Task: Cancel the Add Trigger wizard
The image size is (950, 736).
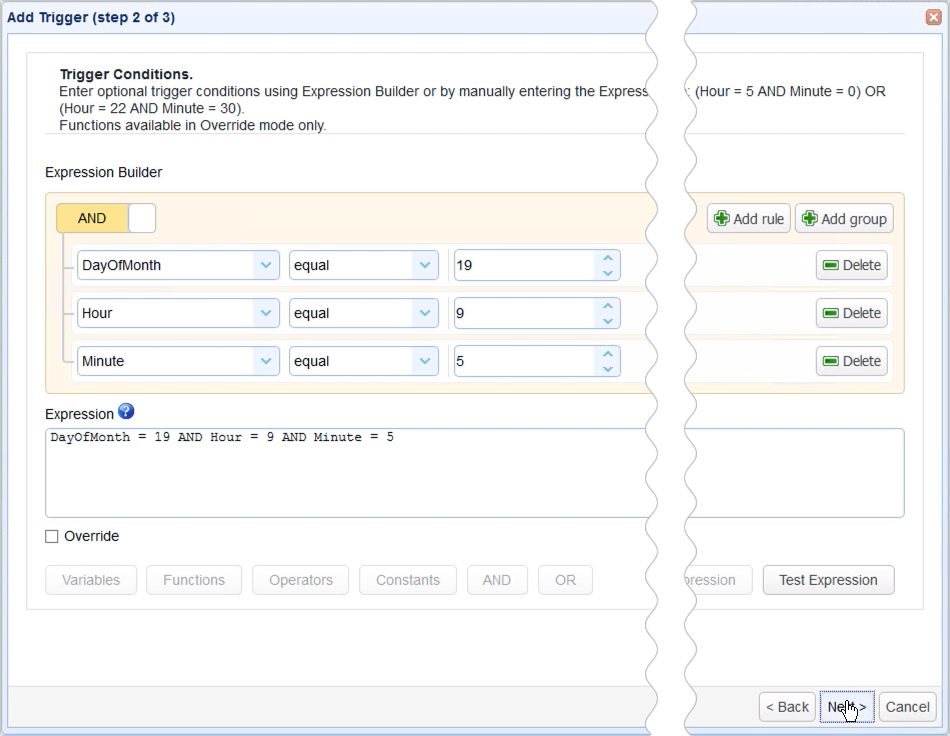Action: click(907, 707)
